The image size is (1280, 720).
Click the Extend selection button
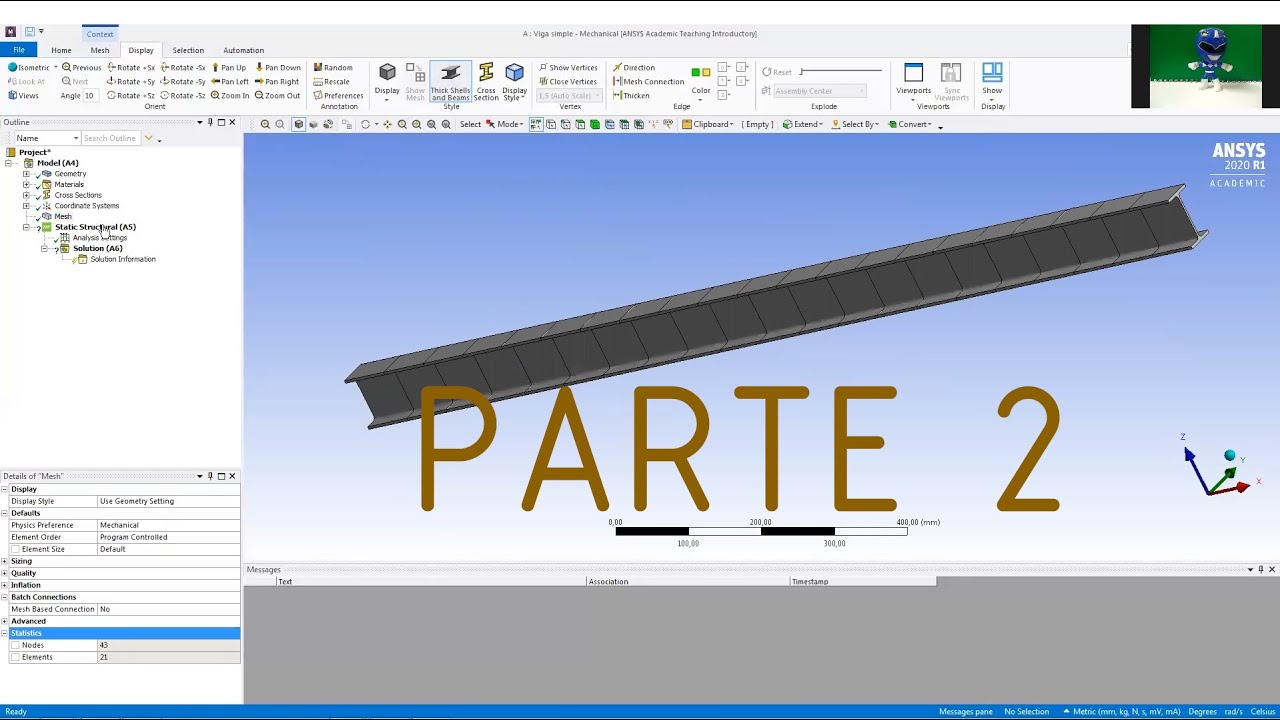[803, 124]
